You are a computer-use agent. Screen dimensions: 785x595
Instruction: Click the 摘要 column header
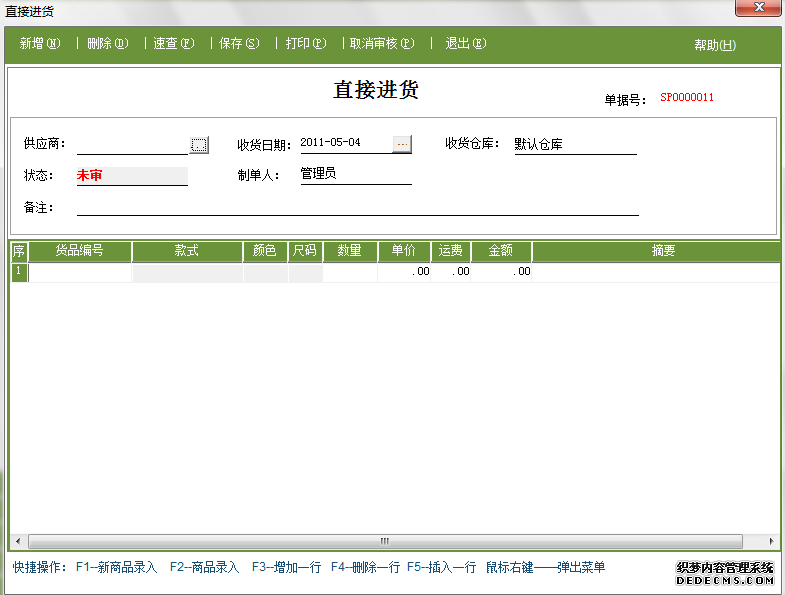point(663,251)
